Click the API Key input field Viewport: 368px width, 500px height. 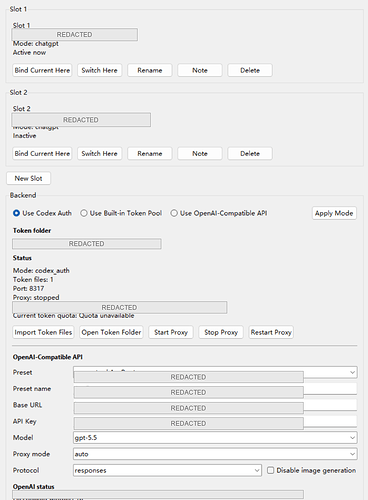coord(215,422)
